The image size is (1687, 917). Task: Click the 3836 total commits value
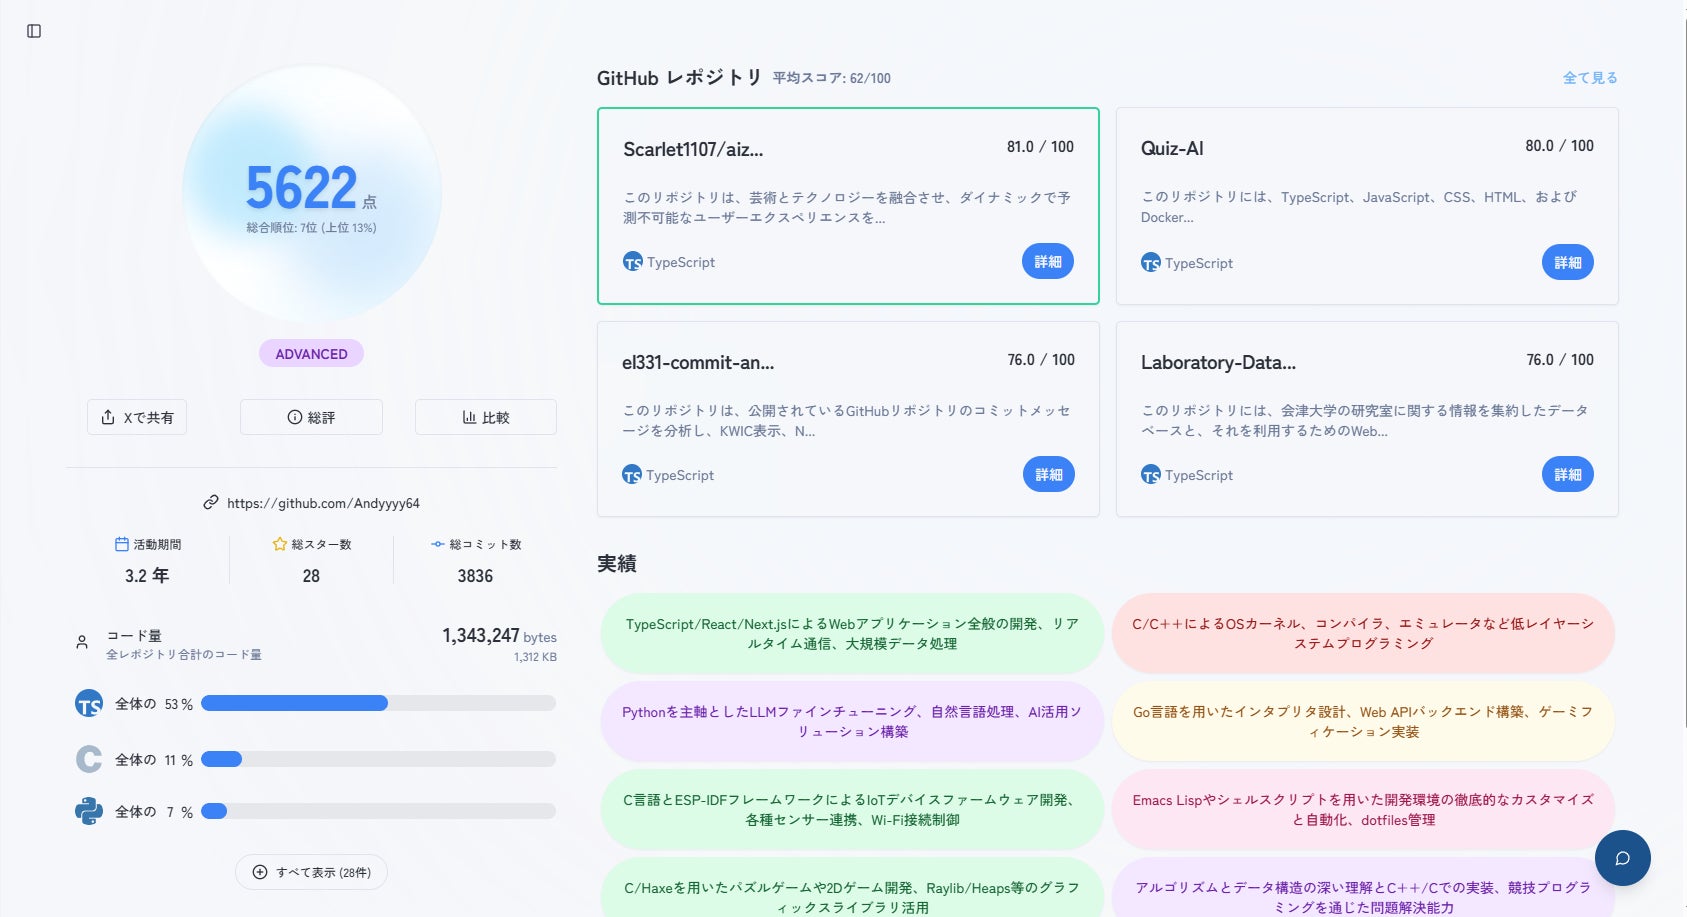point(475,576)
